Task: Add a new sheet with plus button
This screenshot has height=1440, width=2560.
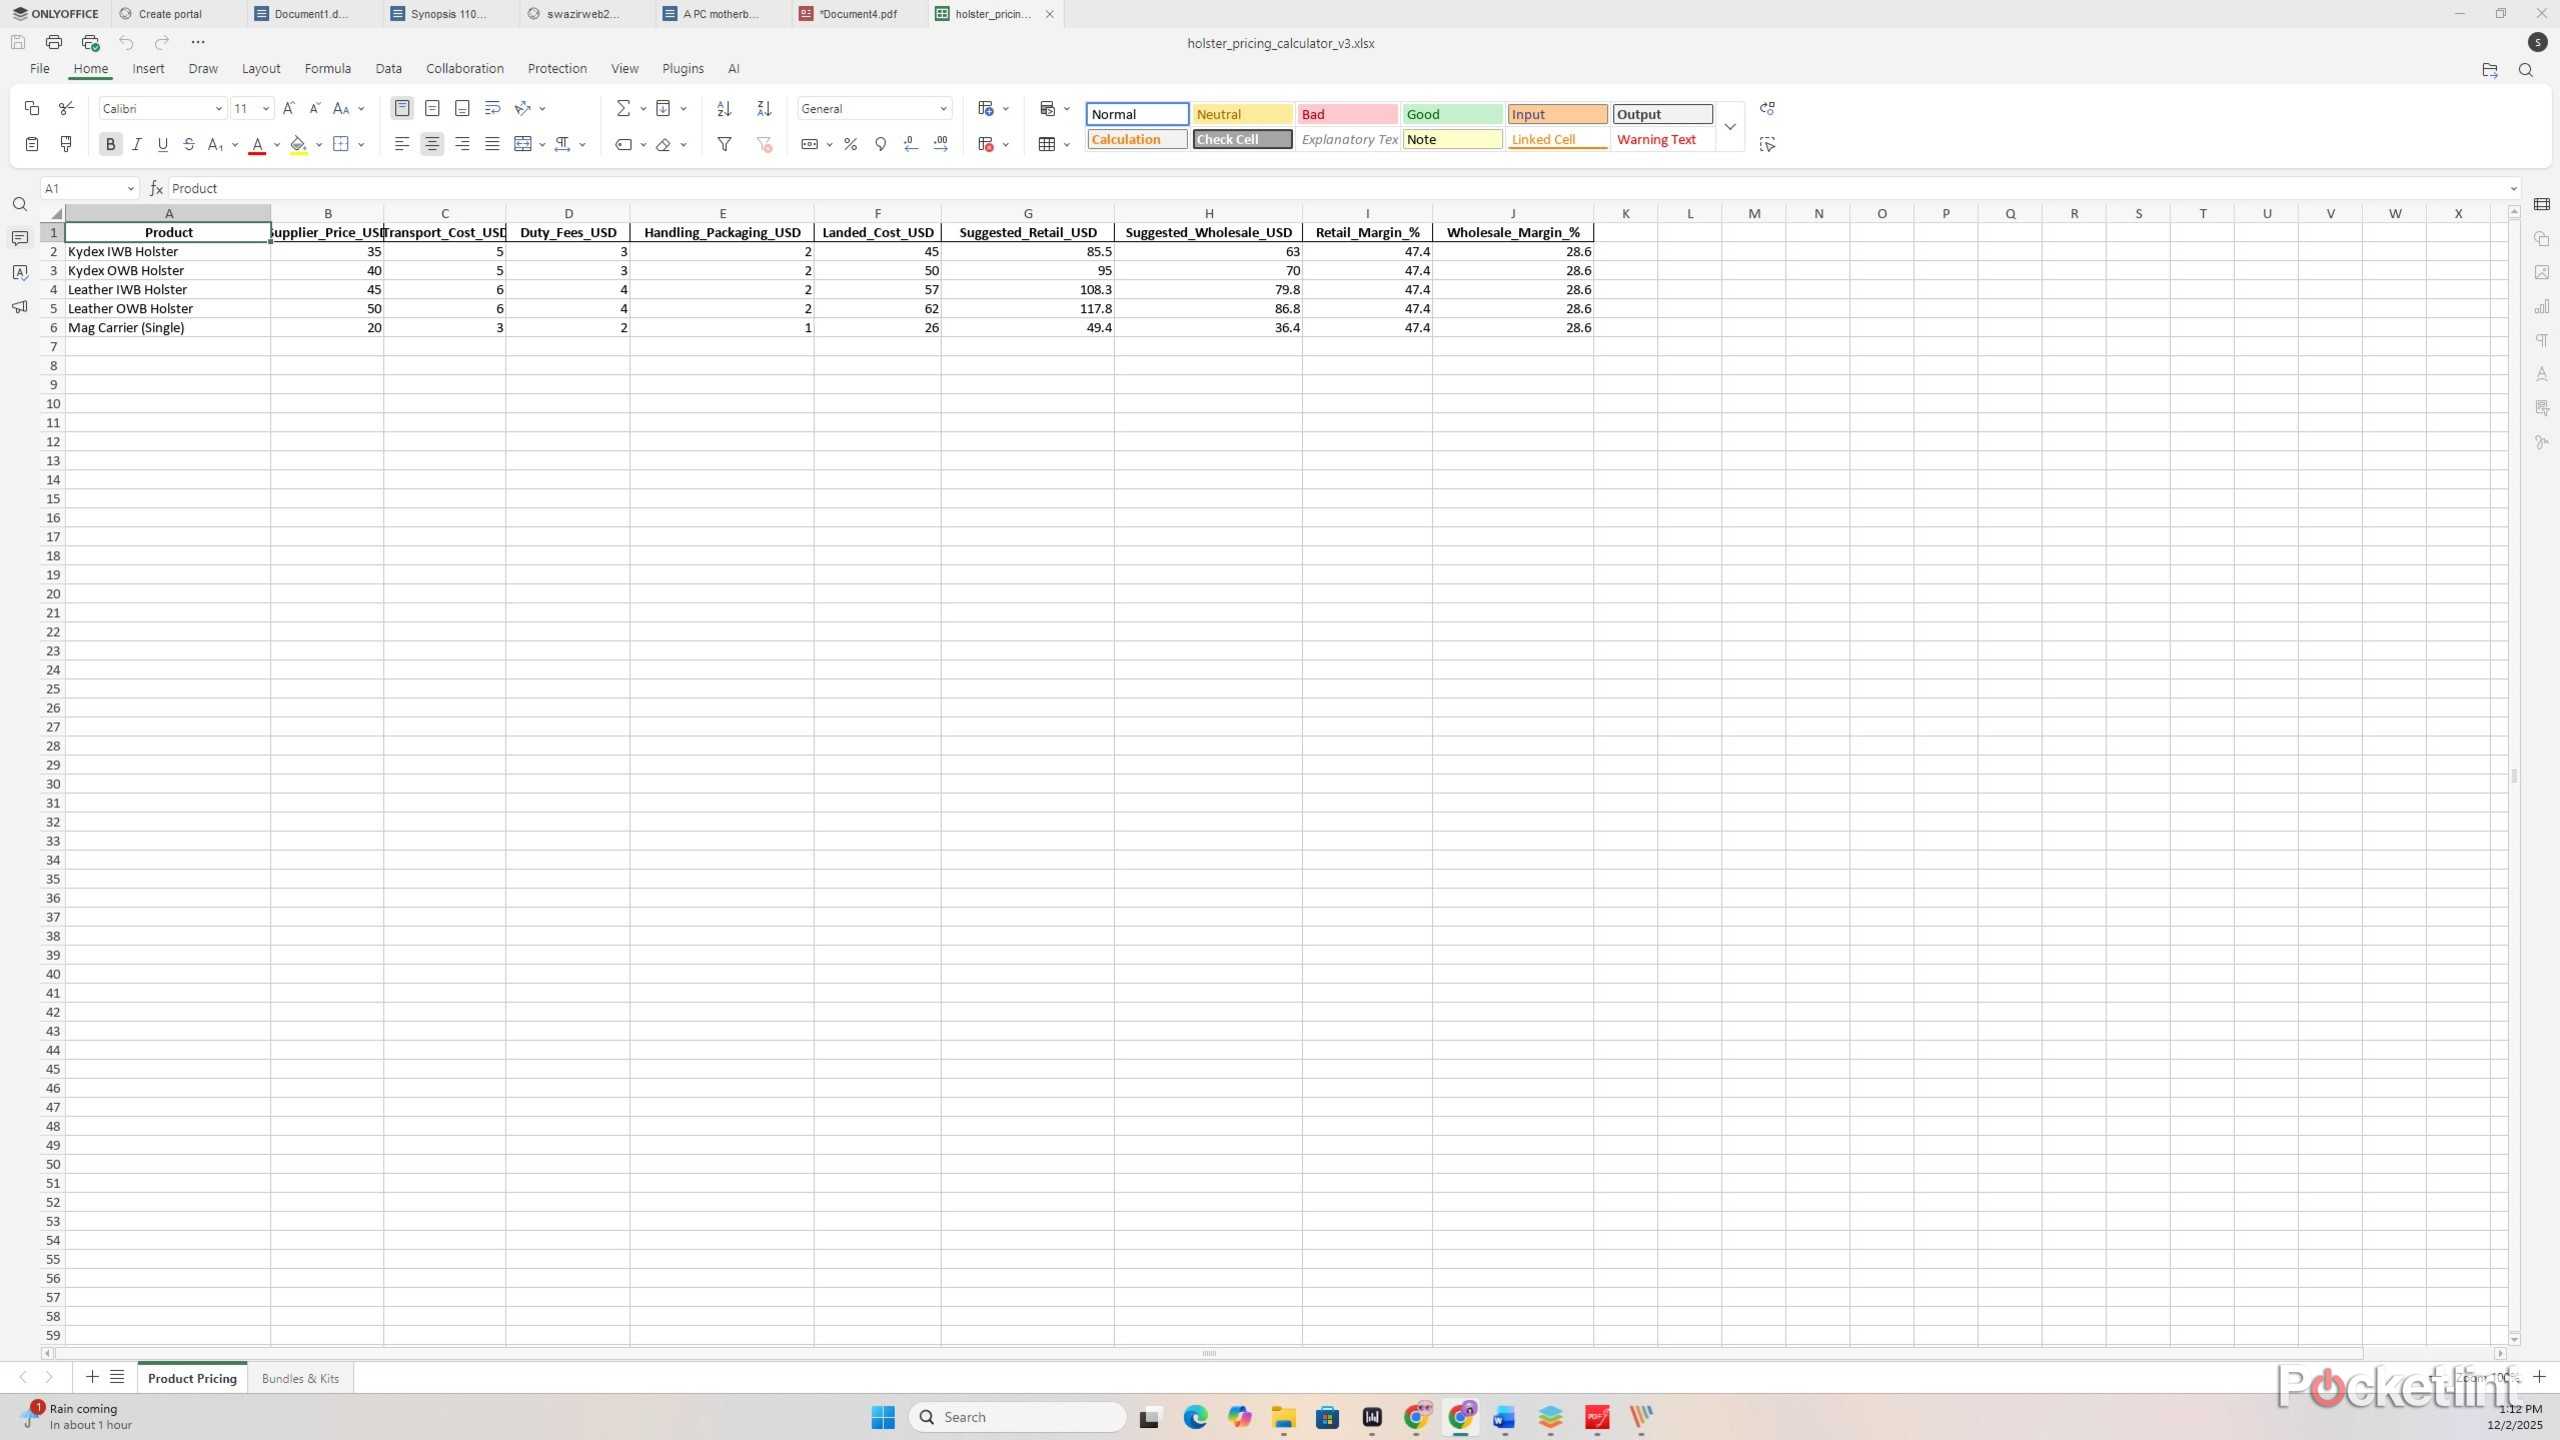Action: click(x=92, y=1377)
